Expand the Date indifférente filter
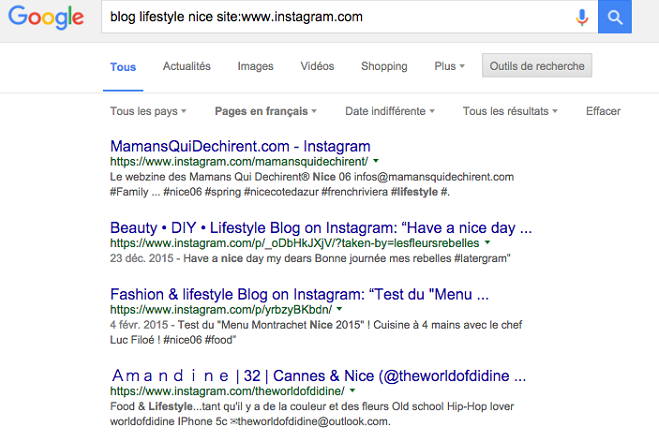 coord(390,111)
